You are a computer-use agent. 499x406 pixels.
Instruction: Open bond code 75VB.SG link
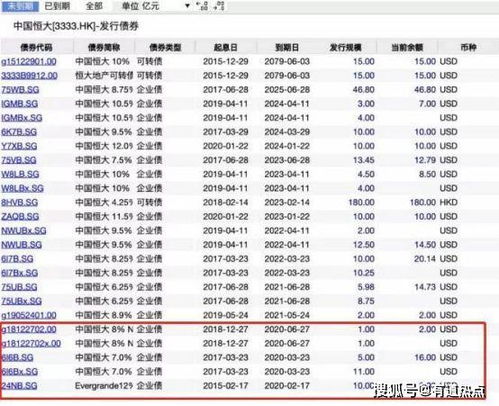coord(19,160)
